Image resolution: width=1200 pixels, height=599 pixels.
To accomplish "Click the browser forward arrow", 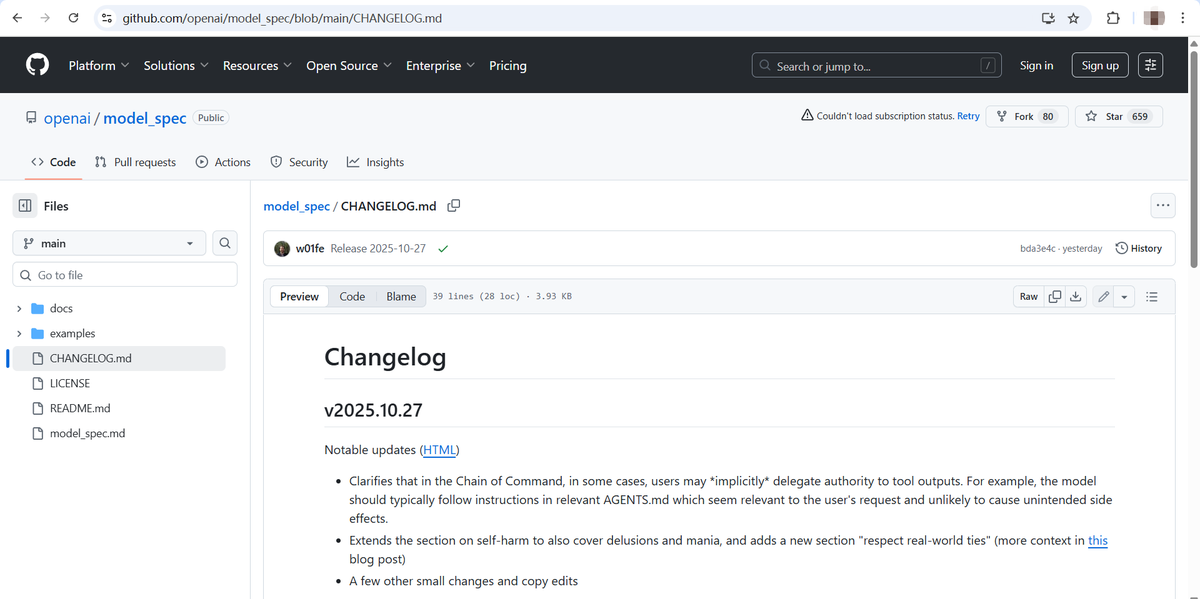I will [x=45, y=18].
